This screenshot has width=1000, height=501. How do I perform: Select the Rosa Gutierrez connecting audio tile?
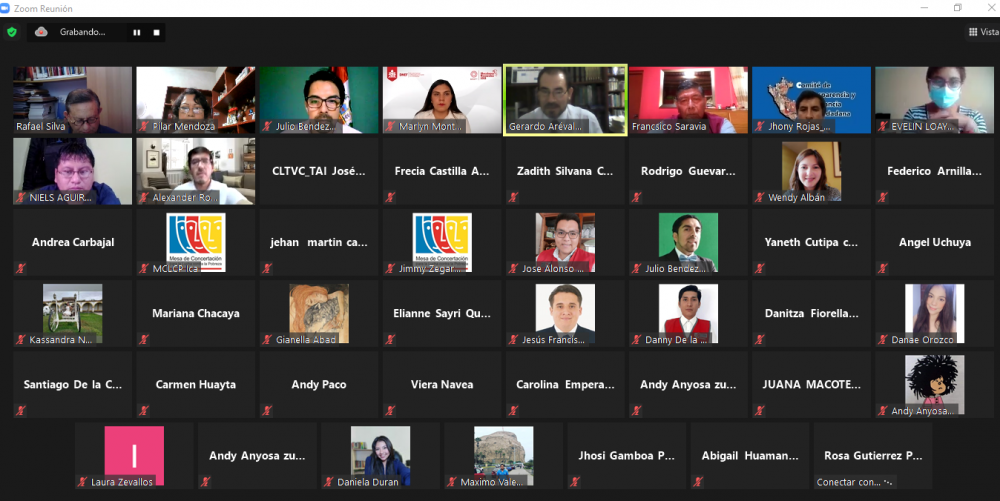(x=872, y=456)
